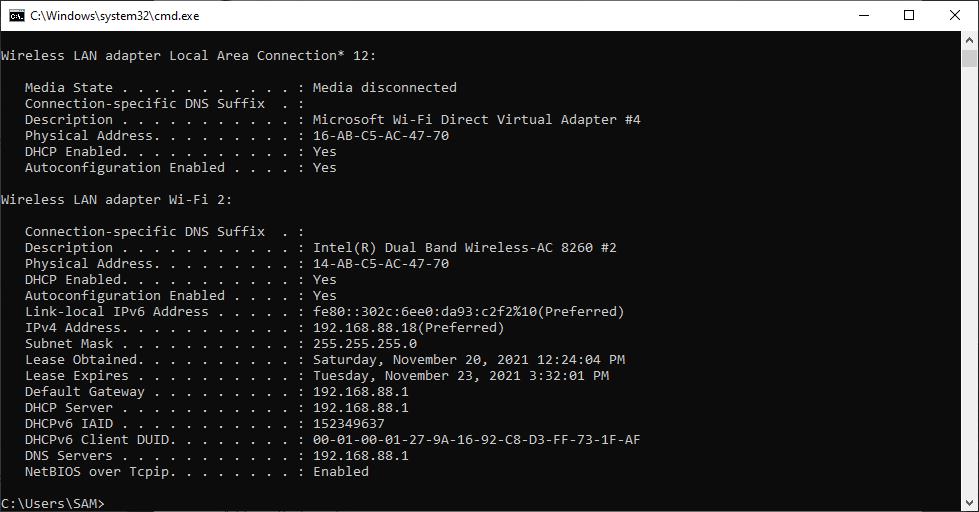Click the C:\Windows\system32\cmd.exe title text
Screen dimensions: 979x512
(x=114, y=16)
